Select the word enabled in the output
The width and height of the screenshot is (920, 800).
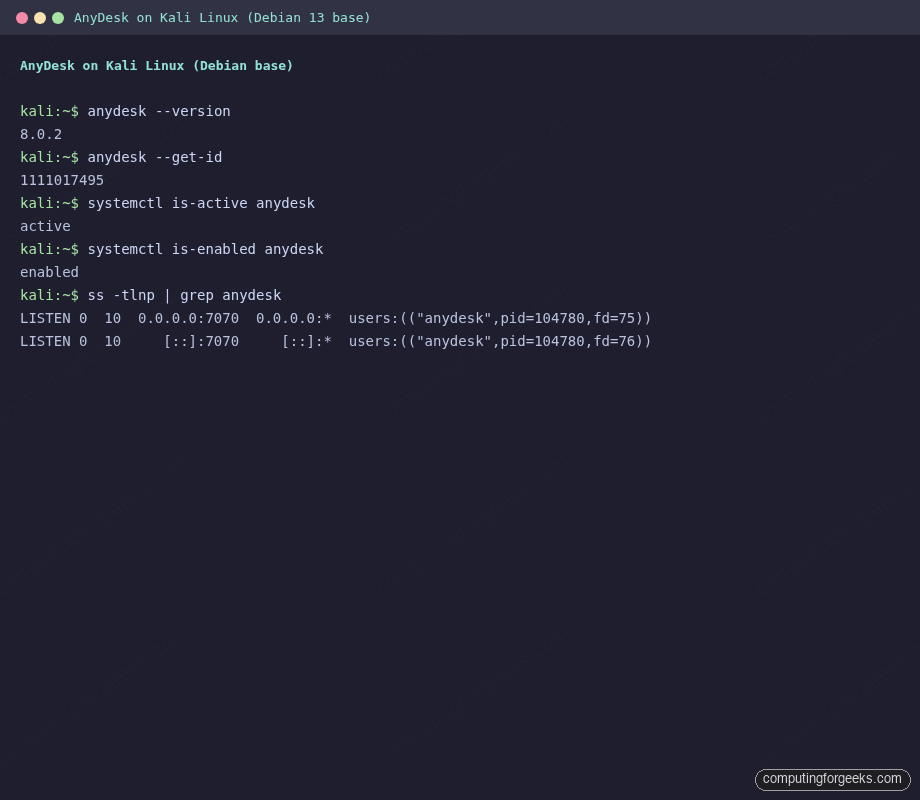(x=49, y=272)
